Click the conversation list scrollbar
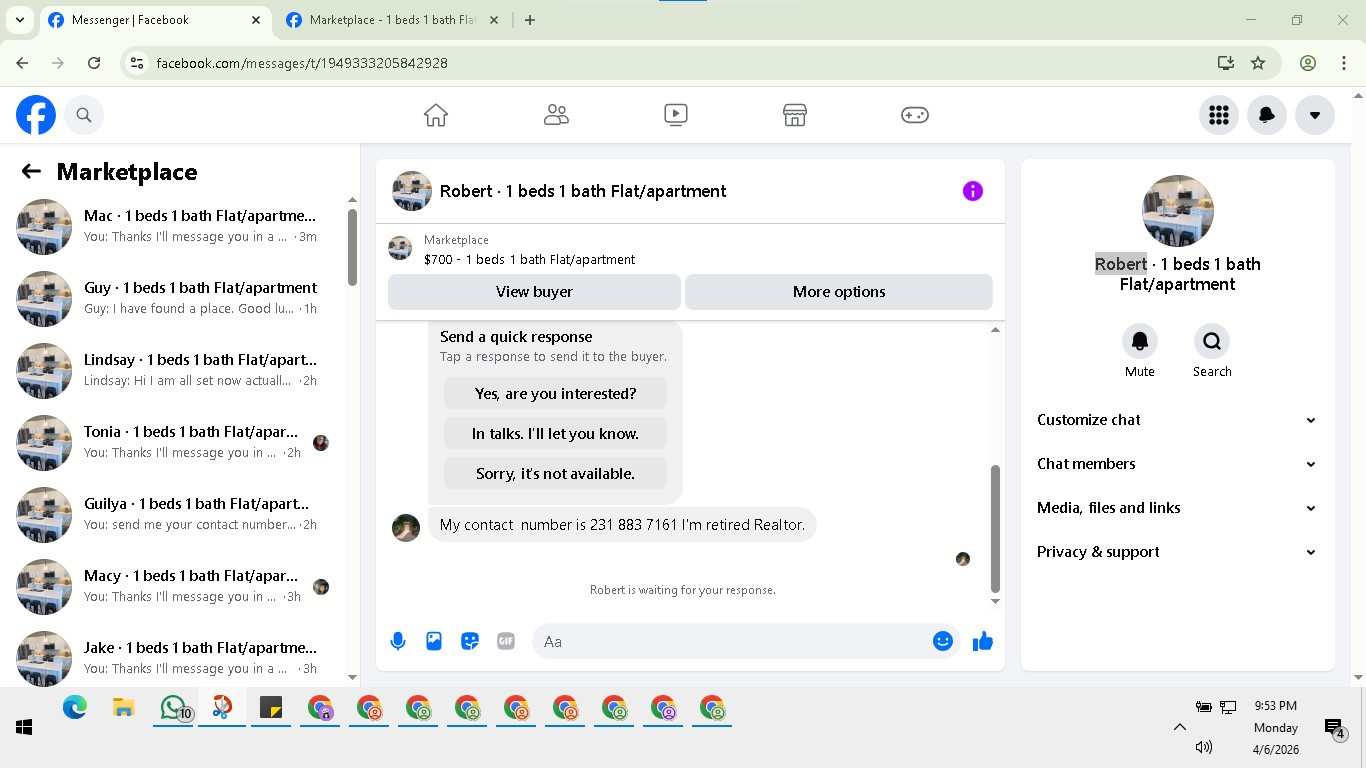The image size is (1366, 768). pyautogui.click(x=352, y=246)
